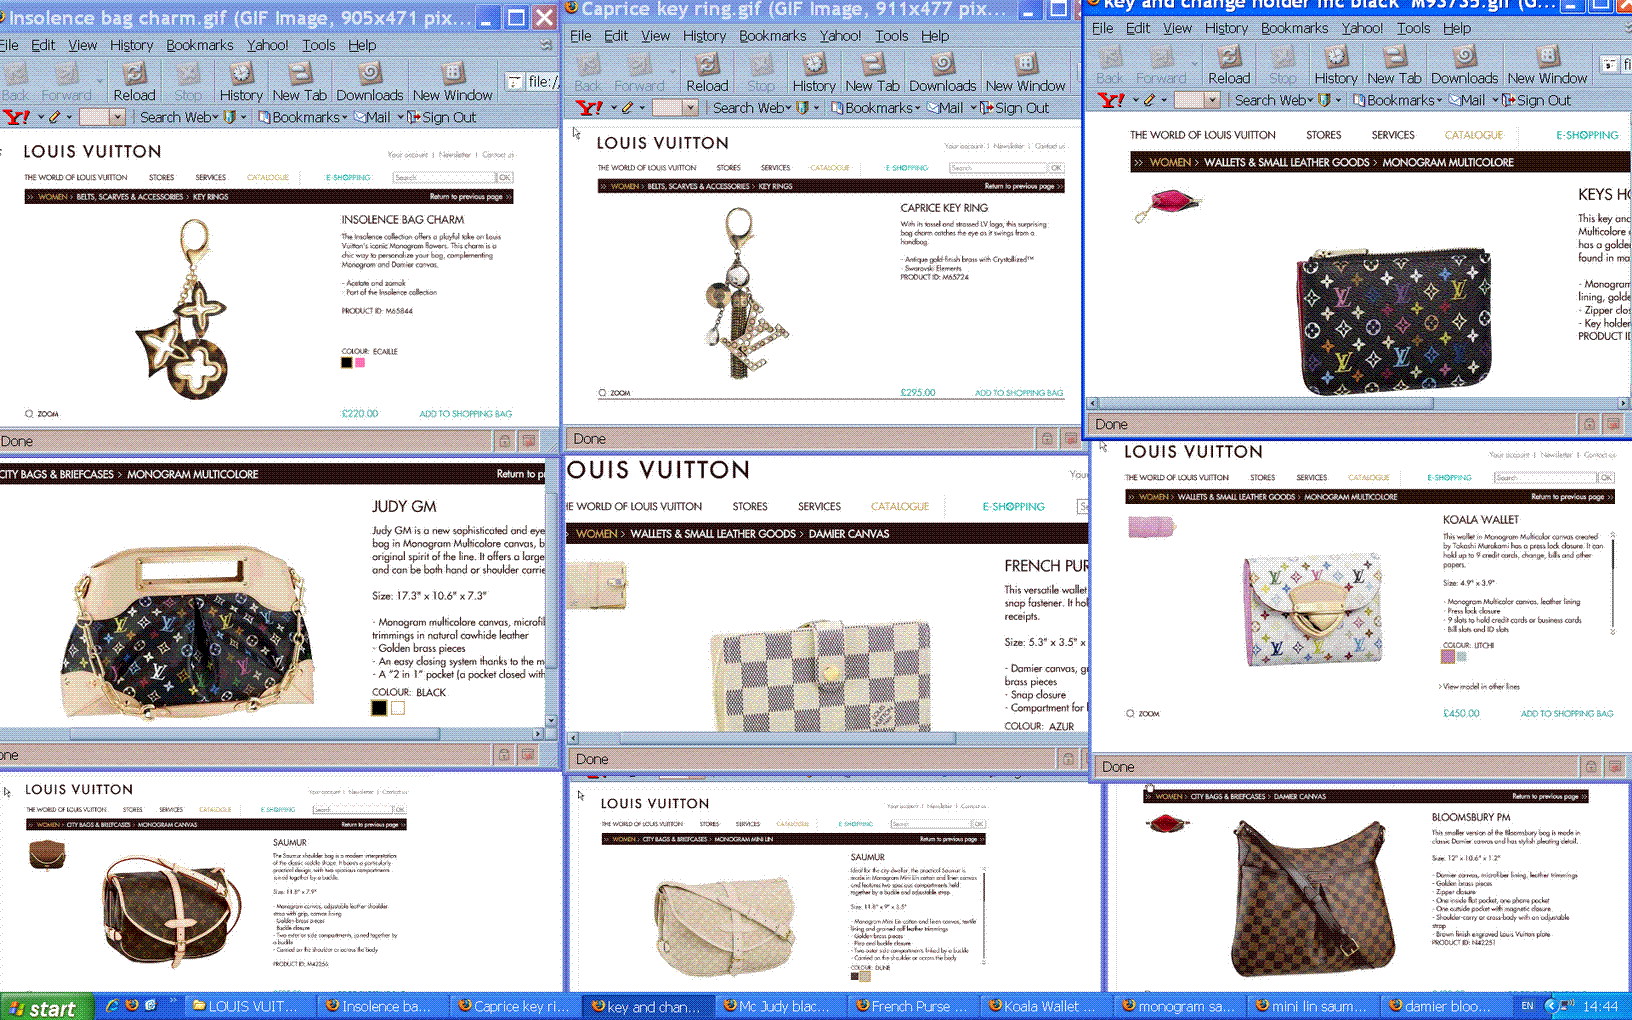Image resolution: width=1632 pixels, height=1020 pixels.
Task: Click the EN language indicator in the system tray
Action: click(1527, 1006)
